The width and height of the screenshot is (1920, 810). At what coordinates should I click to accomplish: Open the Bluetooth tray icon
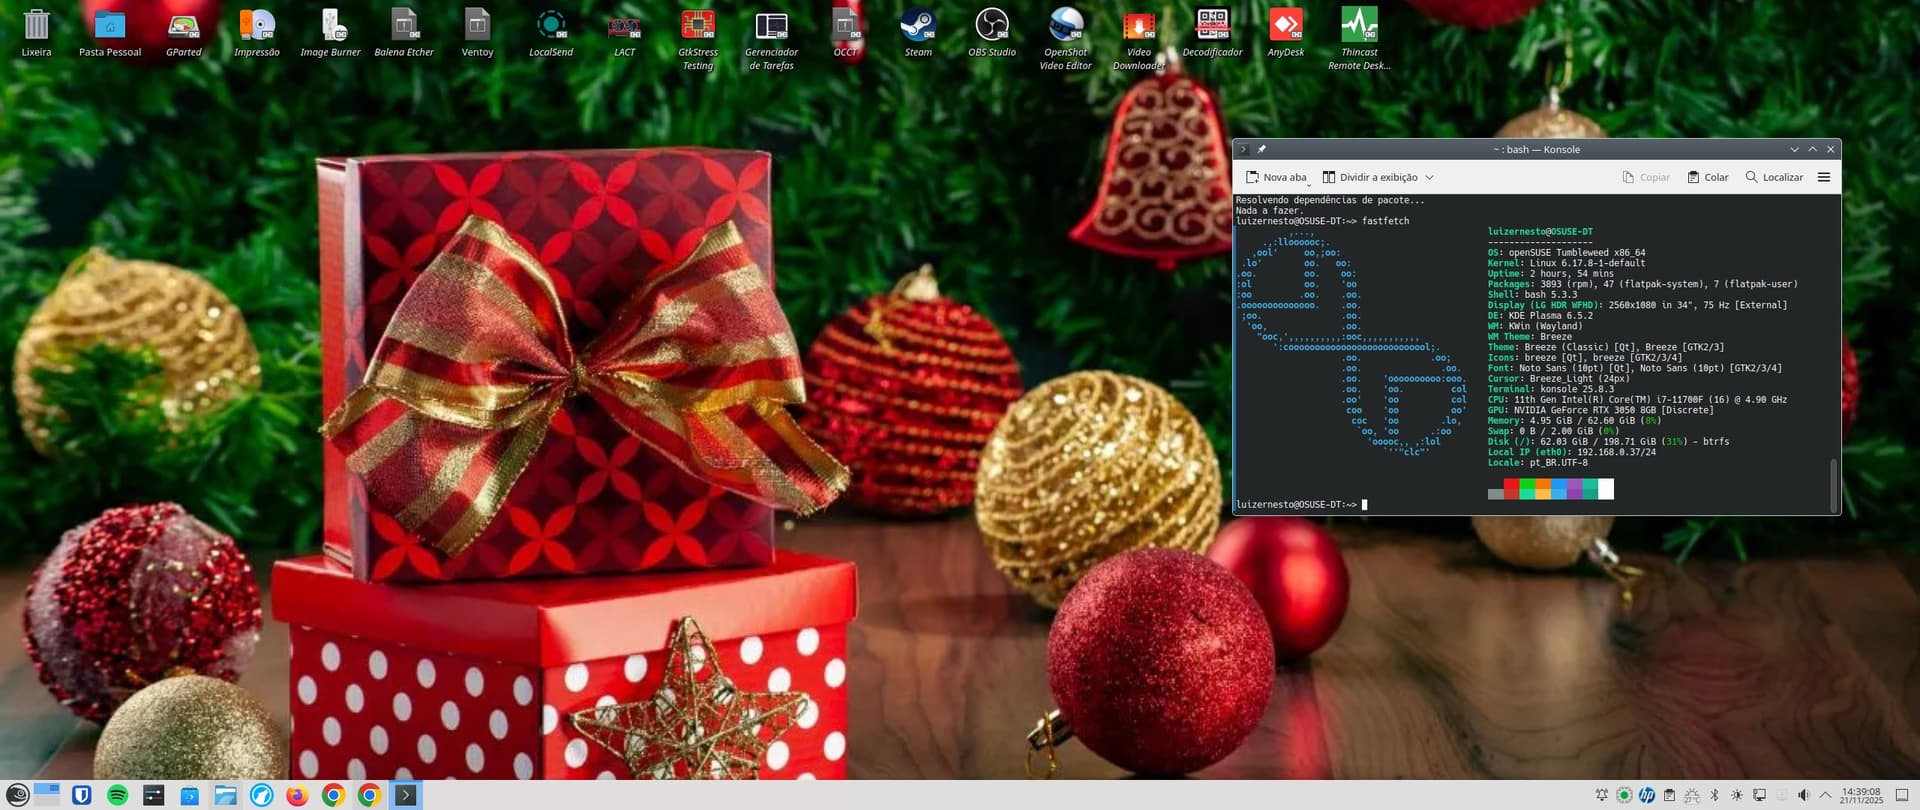click(1714, 795)
